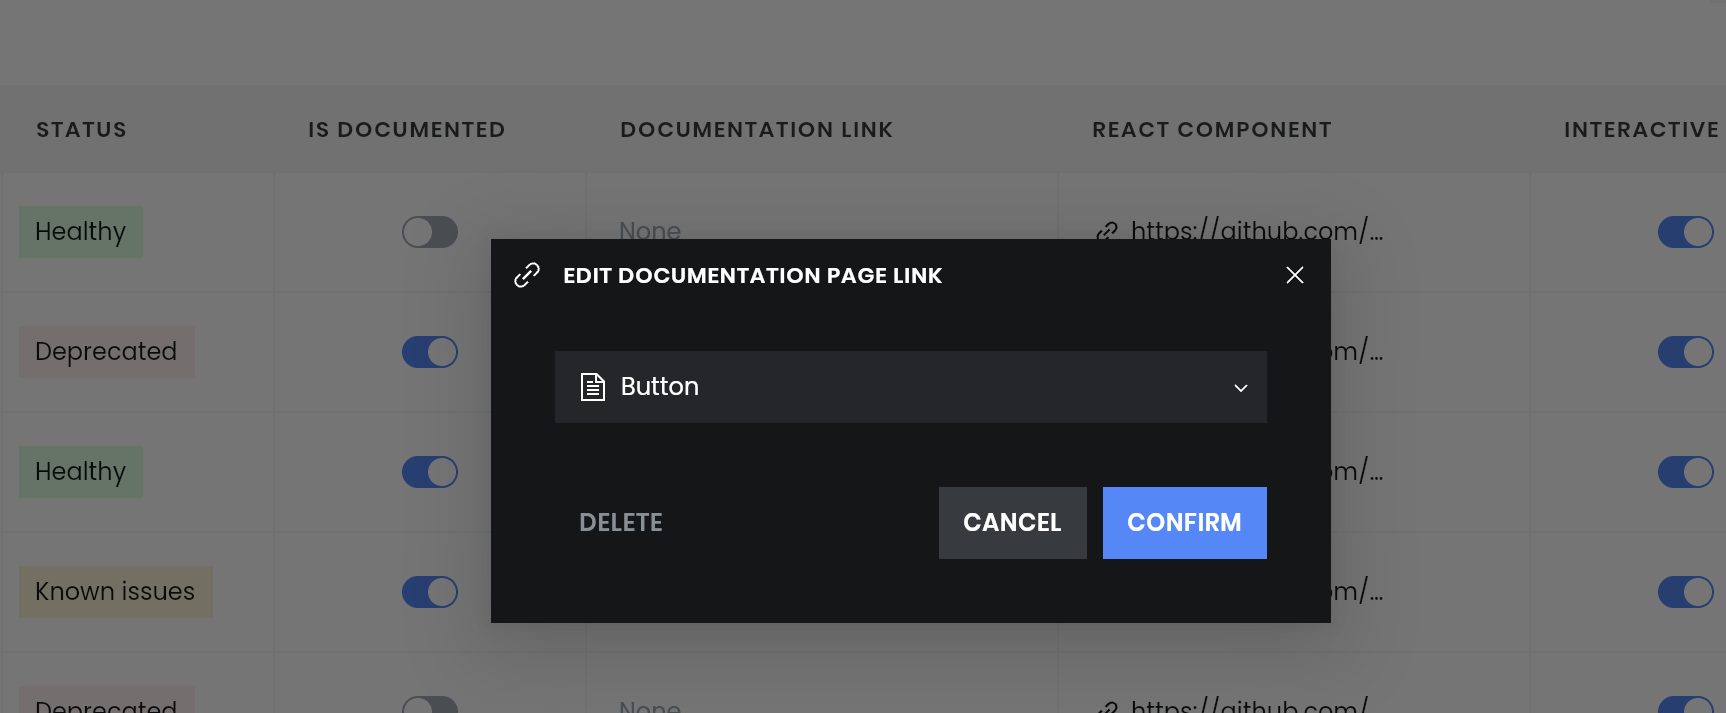1726x713 pixels.
Task: Click the document icon beside Button
Action: [x=593, y=387]
